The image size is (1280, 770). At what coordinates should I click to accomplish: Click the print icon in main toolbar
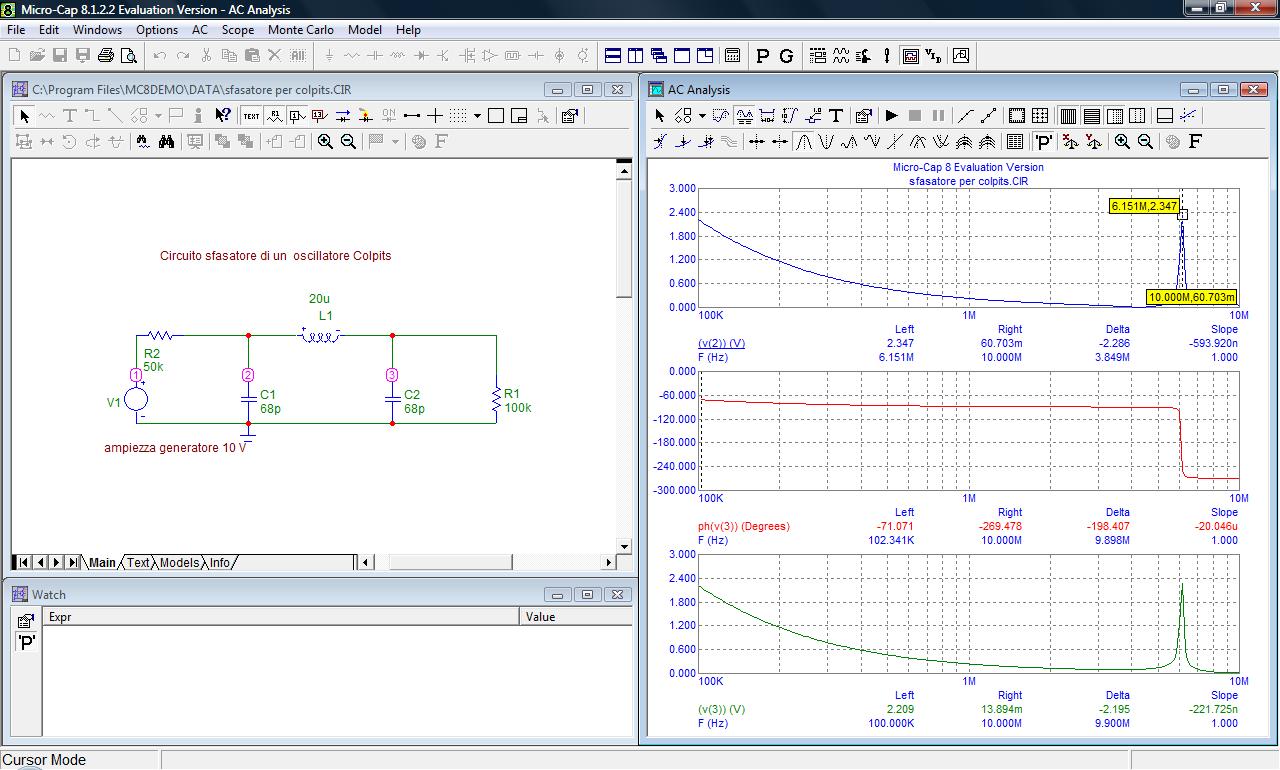point(105,56)
